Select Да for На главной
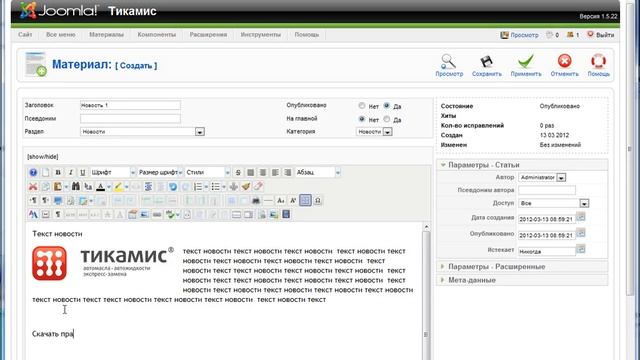640x360 pixels. point(387,119)
